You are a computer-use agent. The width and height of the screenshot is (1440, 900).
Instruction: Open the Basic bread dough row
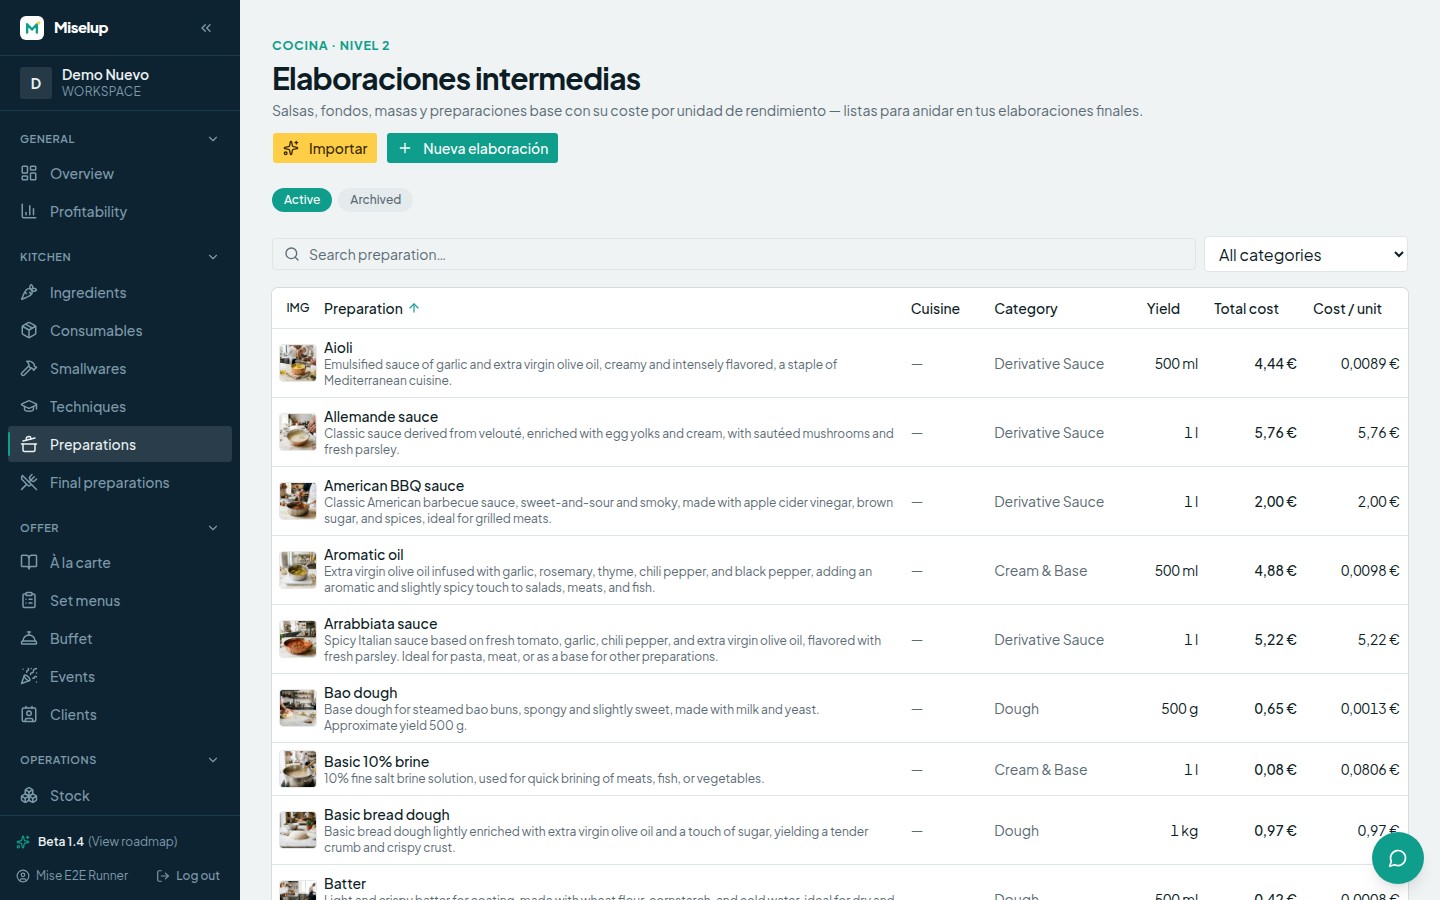click(840, 830)
